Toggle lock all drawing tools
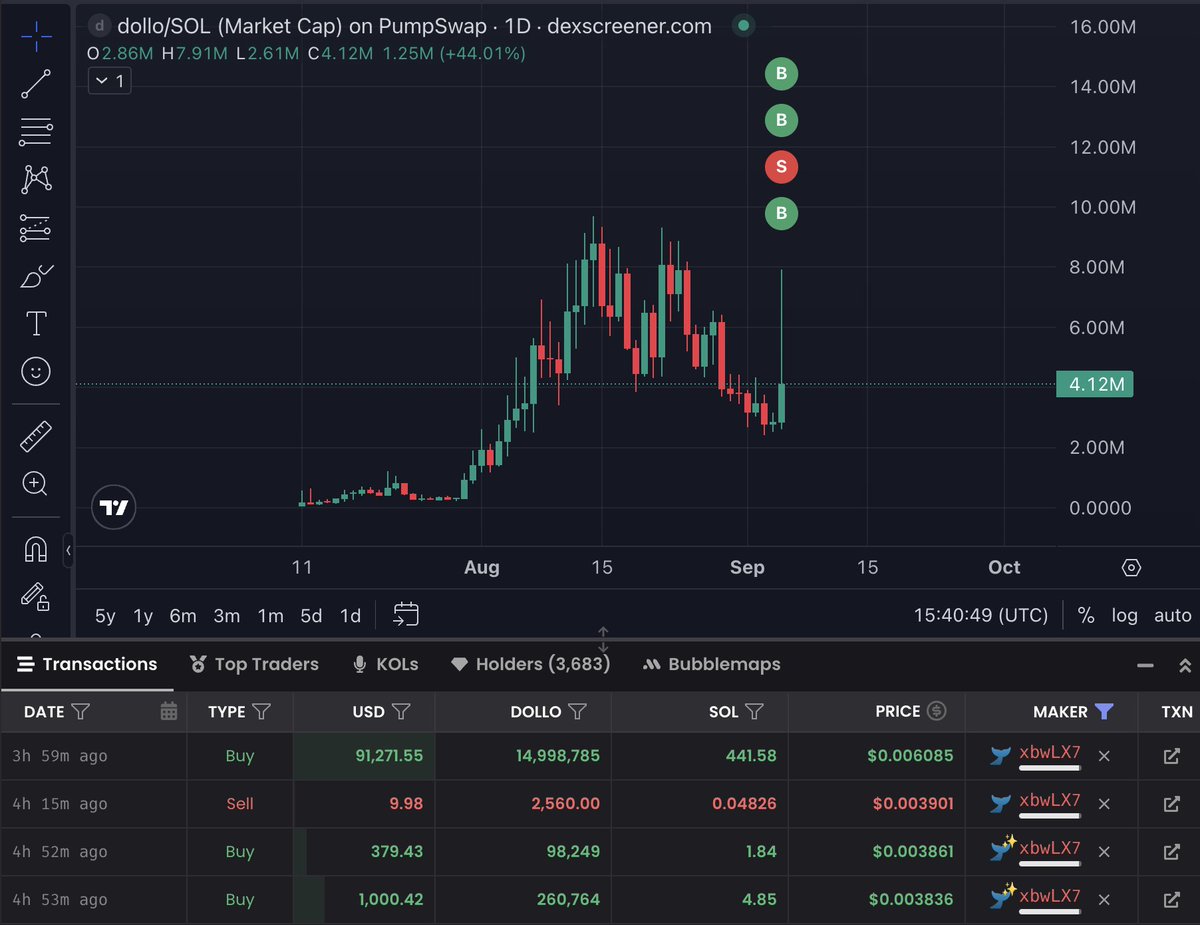 point(36,597)
